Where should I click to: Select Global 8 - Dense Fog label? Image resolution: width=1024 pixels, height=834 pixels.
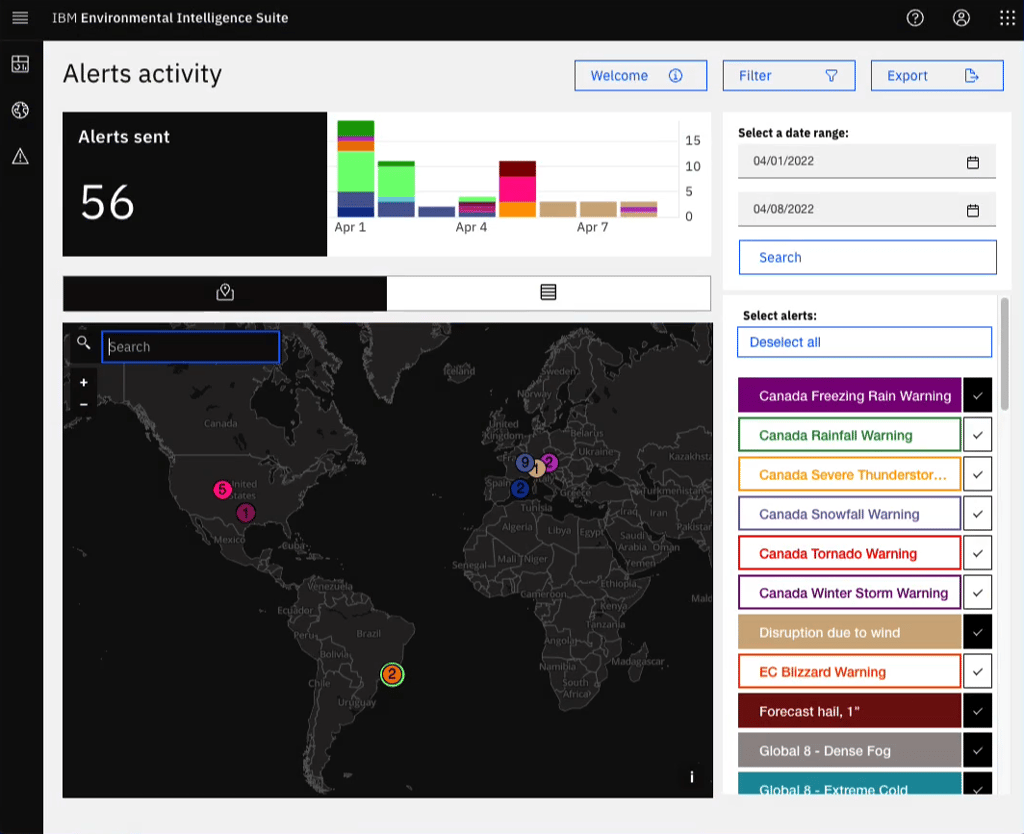tap(850, 750)
